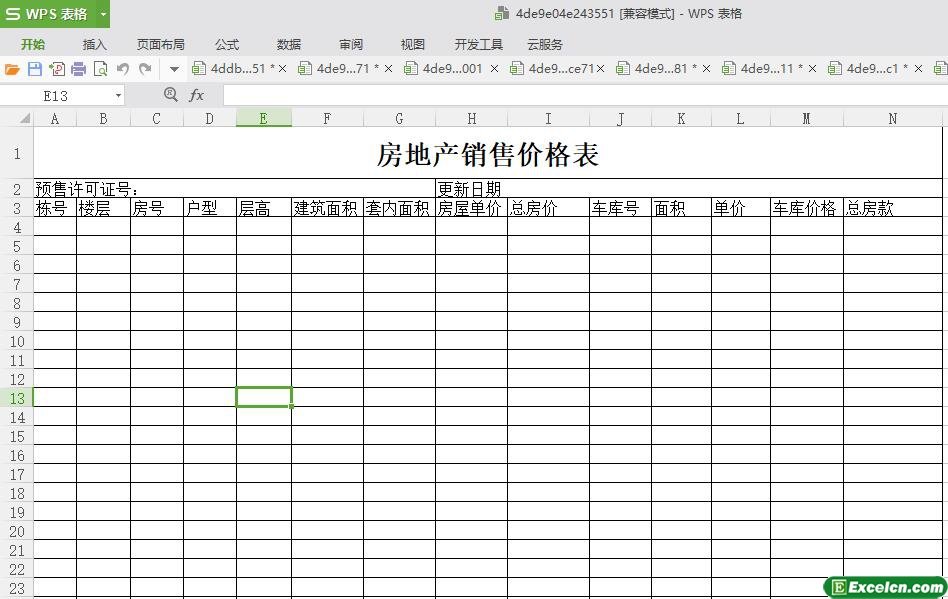948x599 pixels.
Task: Close the 4de9...001 document tab
Action: click(495, 69)
